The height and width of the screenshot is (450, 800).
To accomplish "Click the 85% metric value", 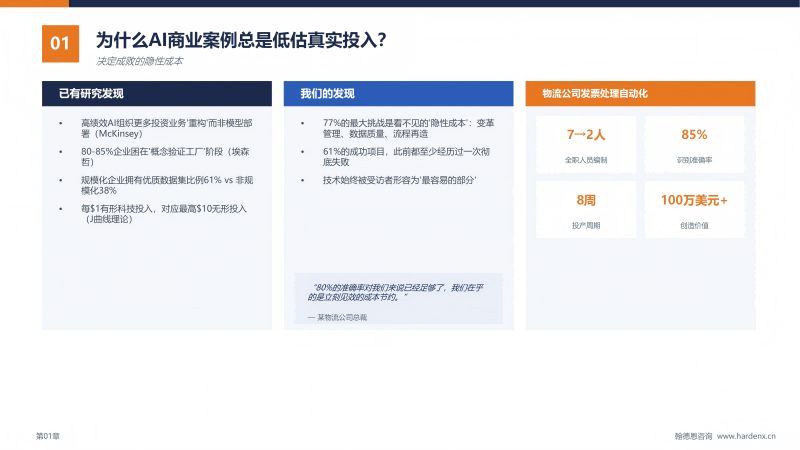I will tap(694, 135).
